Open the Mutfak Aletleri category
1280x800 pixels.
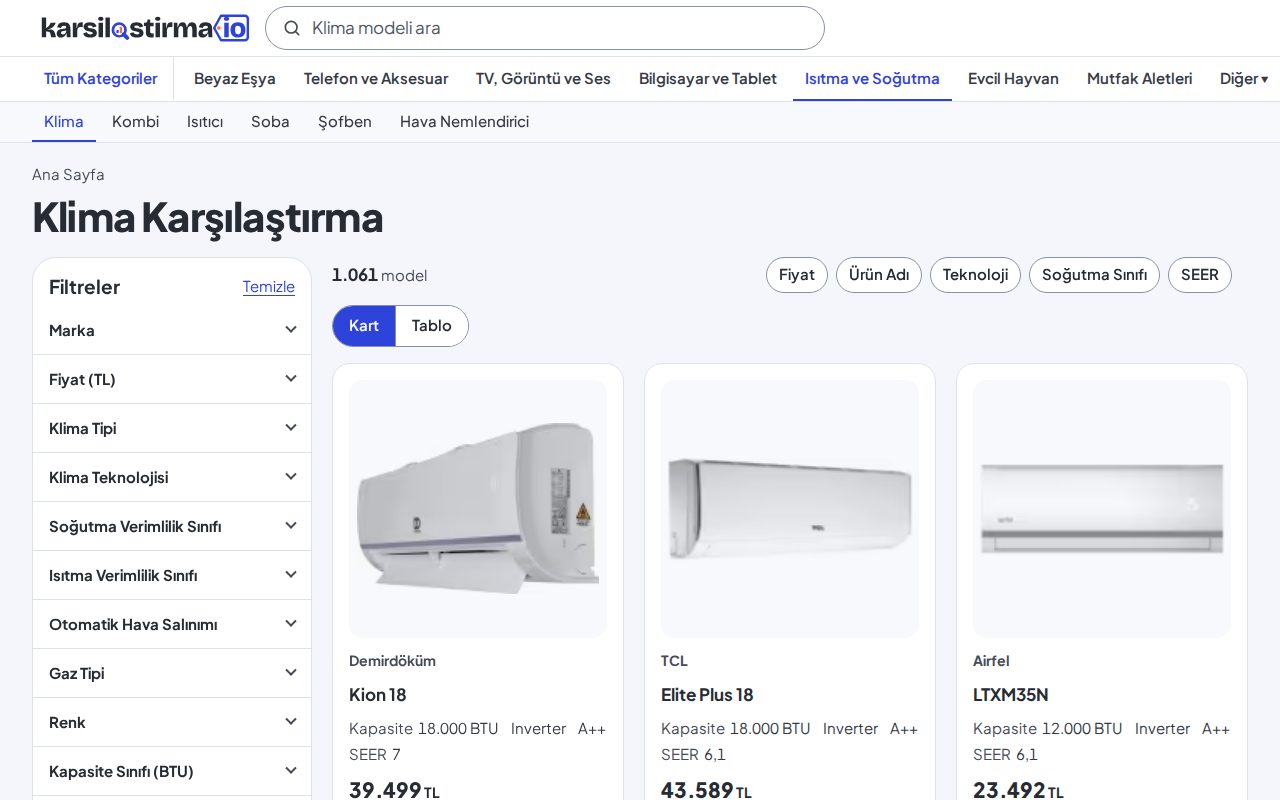pos(1140,78)
